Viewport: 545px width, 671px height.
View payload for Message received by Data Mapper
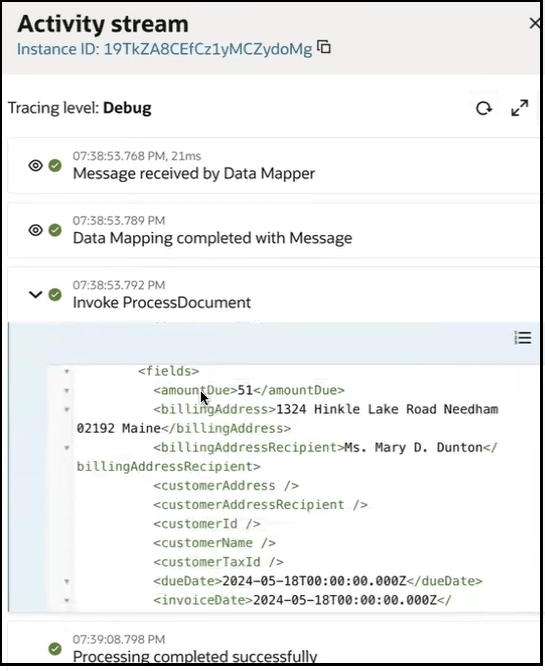coord(36,166)
